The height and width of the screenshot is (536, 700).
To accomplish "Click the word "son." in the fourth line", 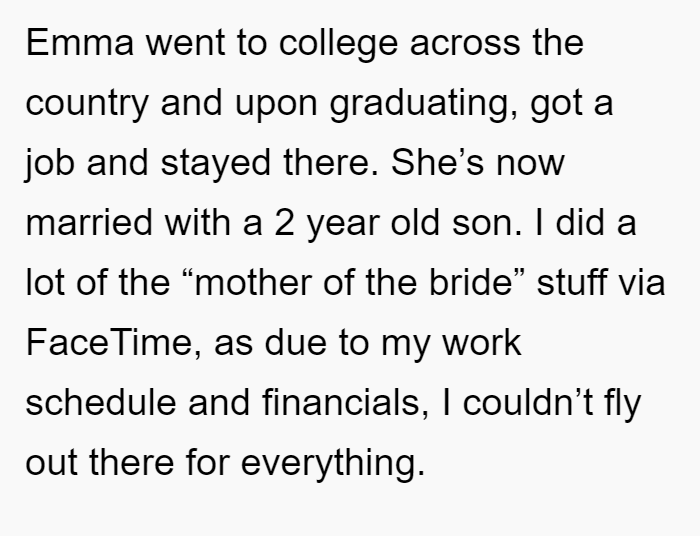I will click(487, 224).
